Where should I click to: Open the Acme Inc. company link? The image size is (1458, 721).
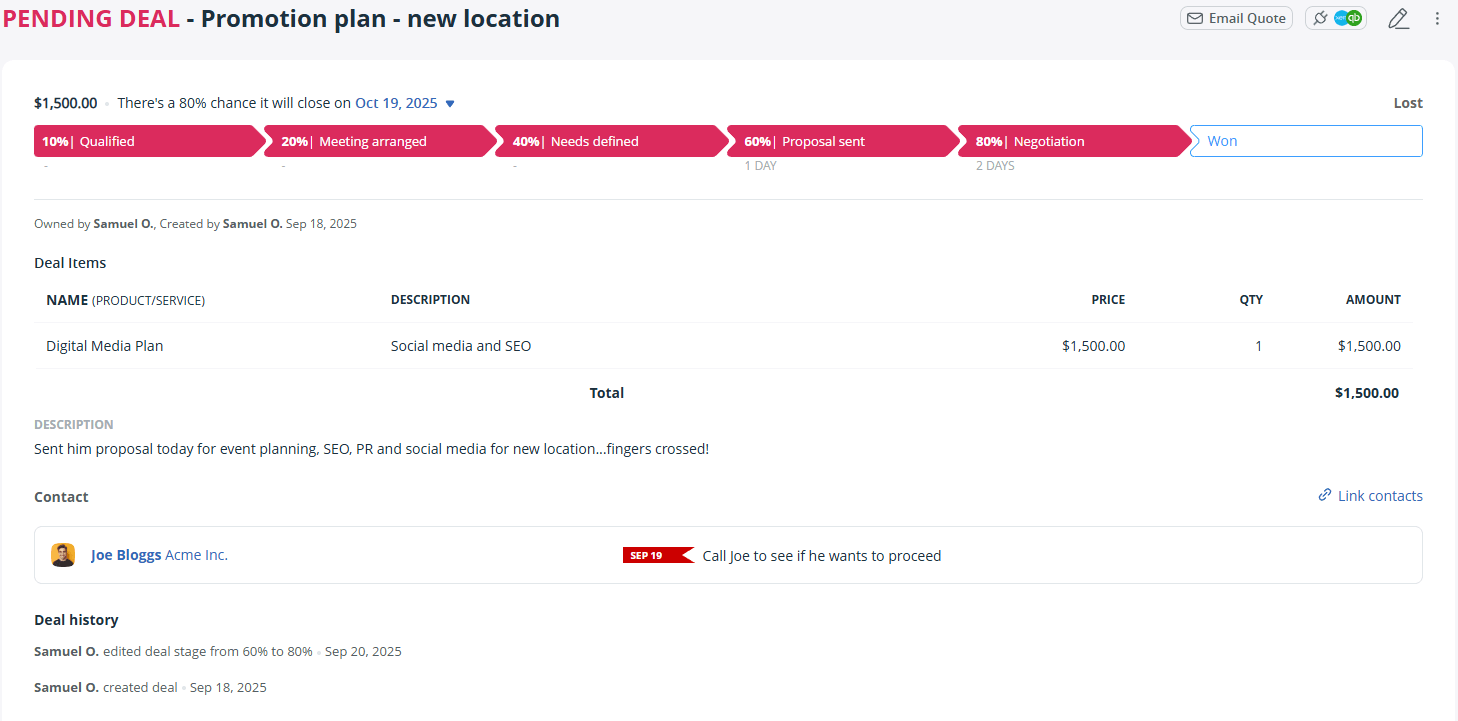click(197, 554)
